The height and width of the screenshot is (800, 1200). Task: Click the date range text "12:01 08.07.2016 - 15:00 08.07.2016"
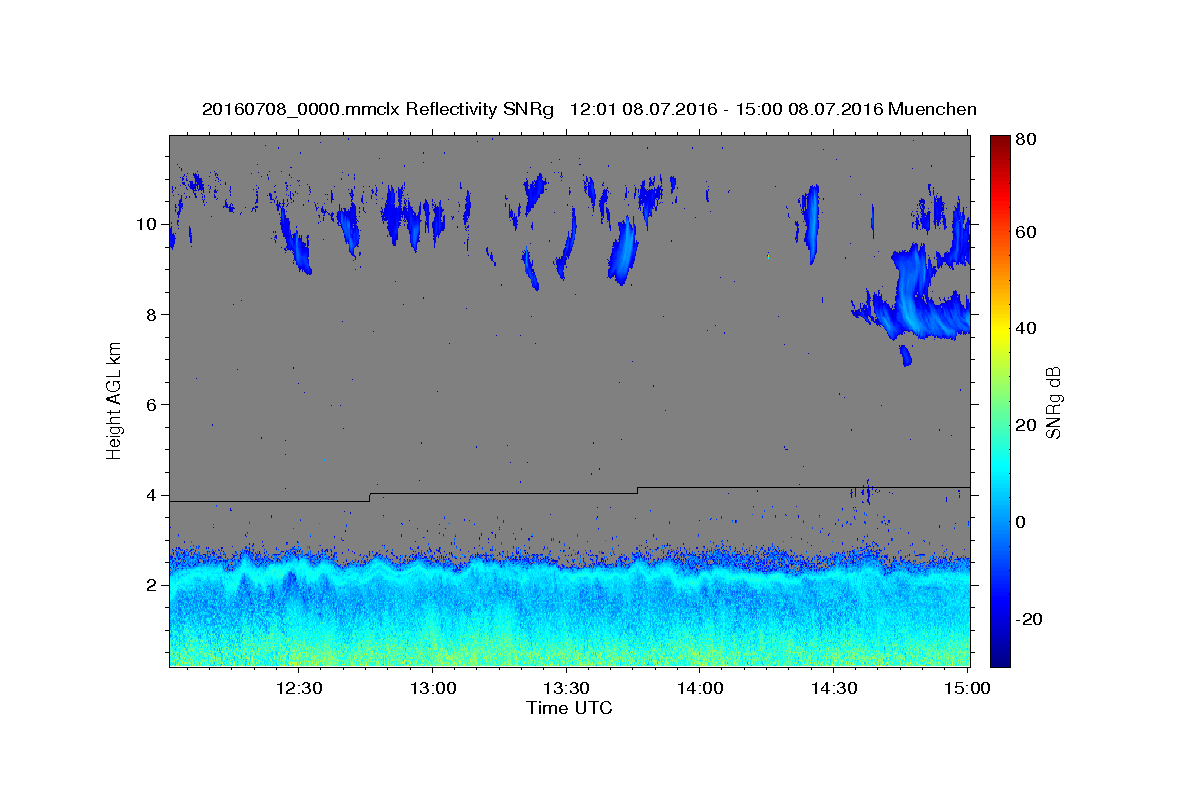click(x=726, y=109)
